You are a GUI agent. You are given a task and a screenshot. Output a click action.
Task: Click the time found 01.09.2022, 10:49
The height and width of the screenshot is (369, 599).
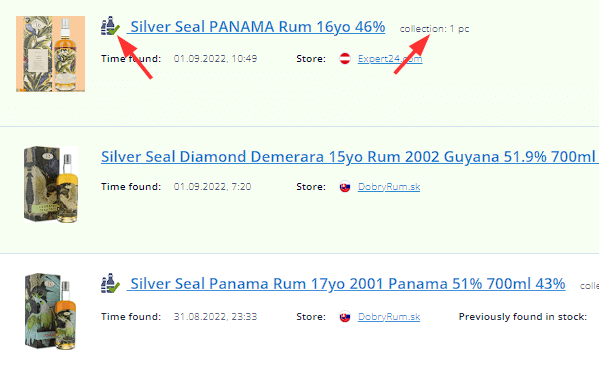215,59
